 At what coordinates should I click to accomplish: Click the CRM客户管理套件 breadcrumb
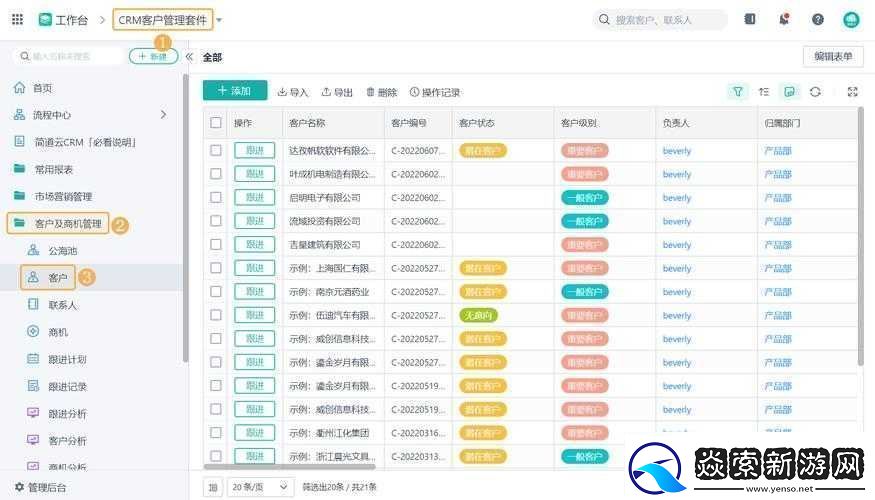[x=162, y=20]
